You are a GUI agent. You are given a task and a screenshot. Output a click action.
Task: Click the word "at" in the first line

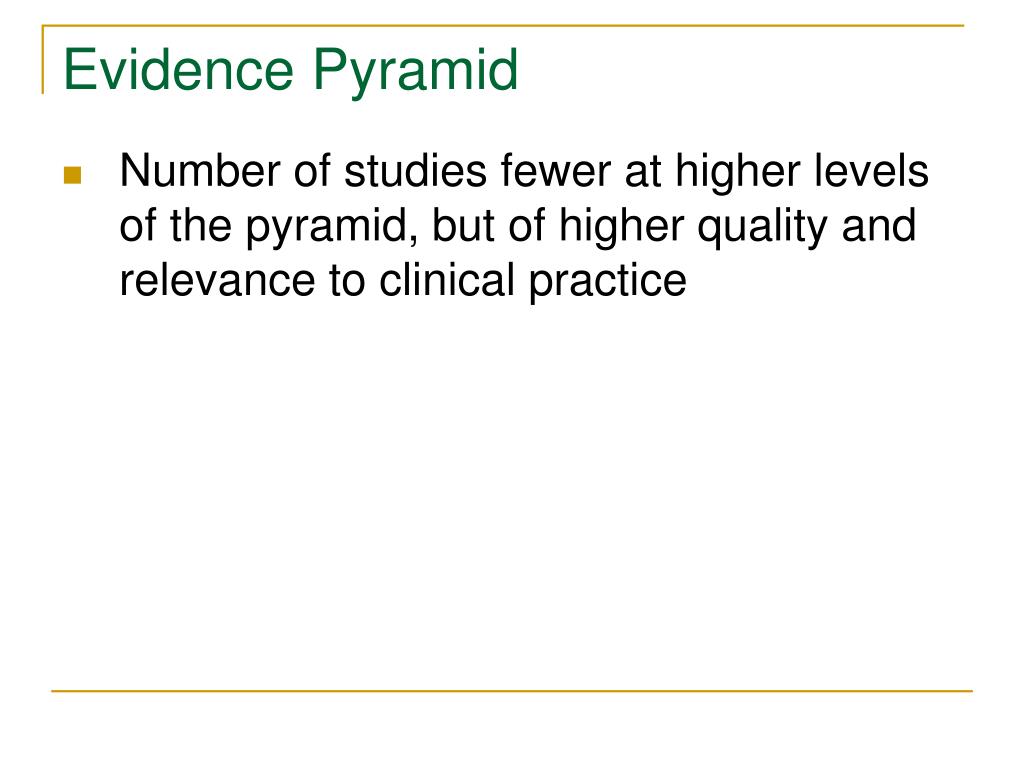(x=643, y=171)
